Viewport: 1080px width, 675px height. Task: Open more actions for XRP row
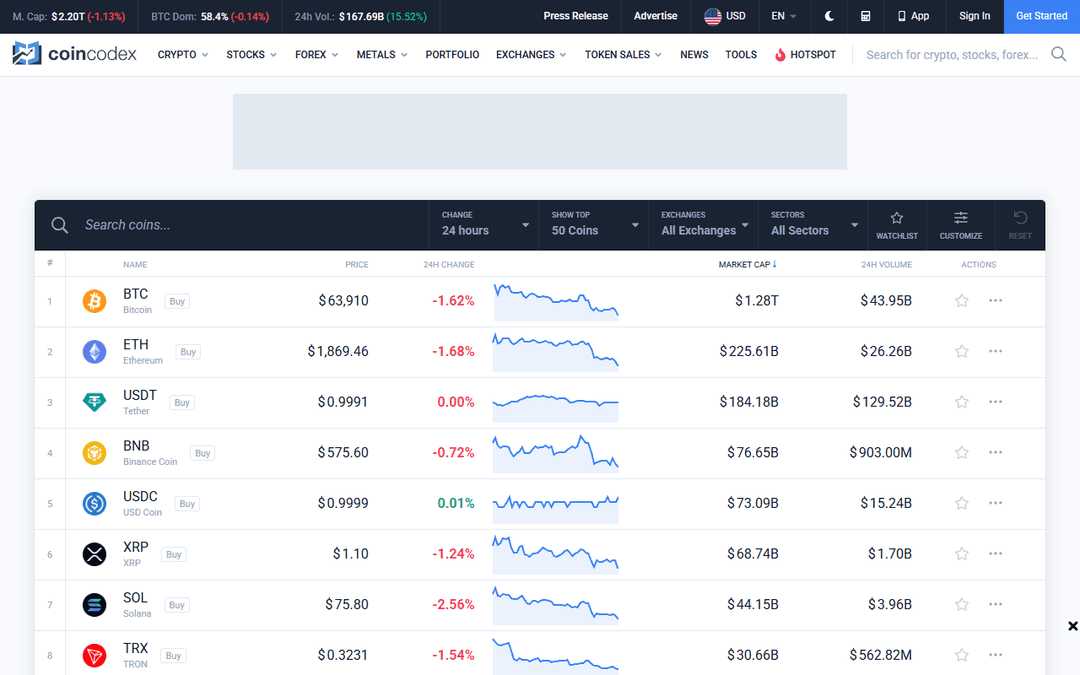pos(995,554)
